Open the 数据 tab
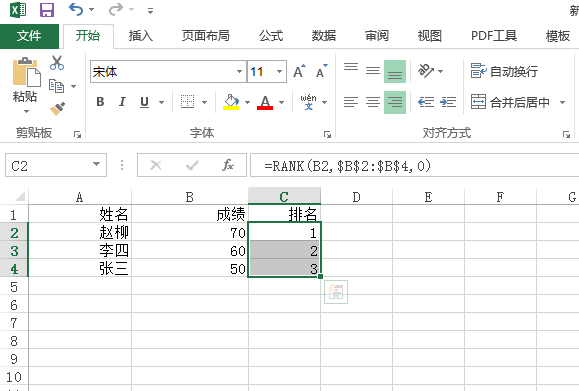This screenshot has width=579, height=391. [324, 36]
